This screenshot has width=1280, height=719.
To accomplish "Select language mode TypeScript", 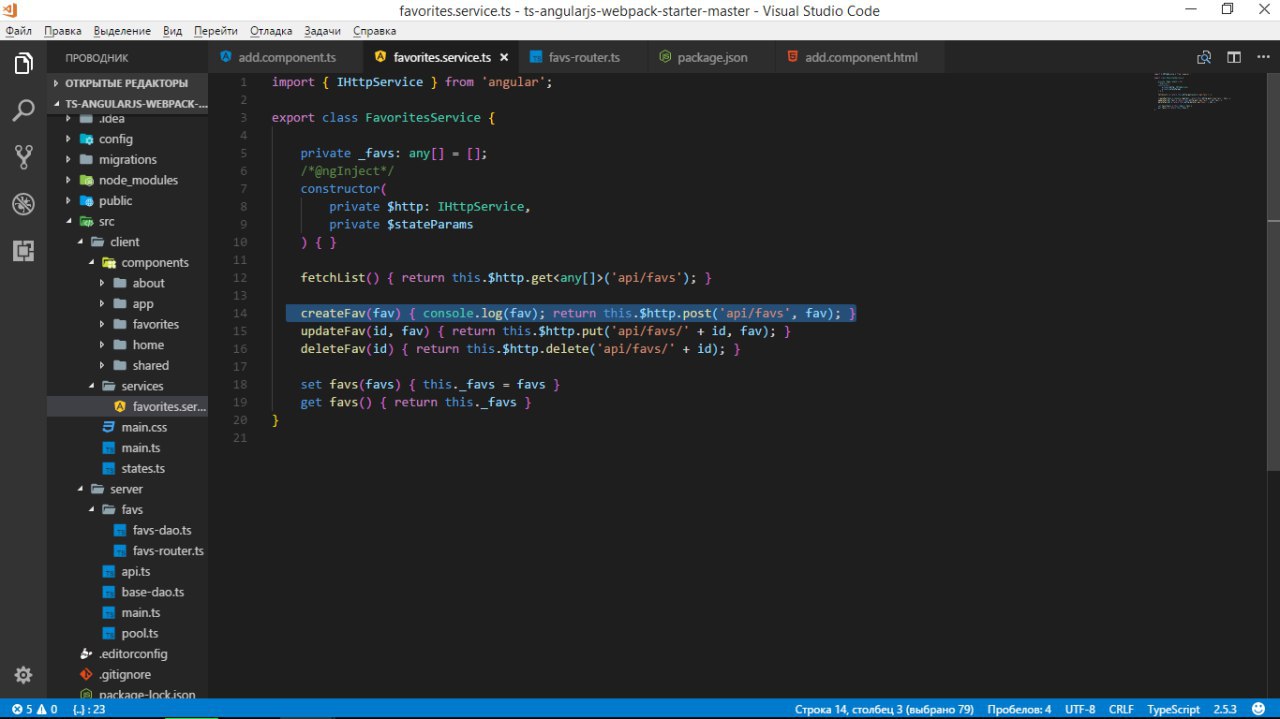I will (x=1173, y=709).
